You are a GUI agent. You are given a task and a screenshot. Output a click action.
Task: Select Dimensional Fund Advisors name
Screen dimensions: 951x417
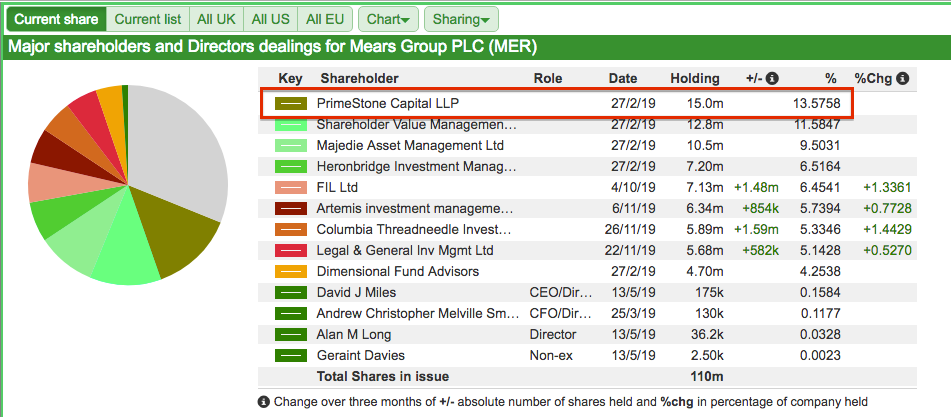pyautogui.click(x=398, y=272)
